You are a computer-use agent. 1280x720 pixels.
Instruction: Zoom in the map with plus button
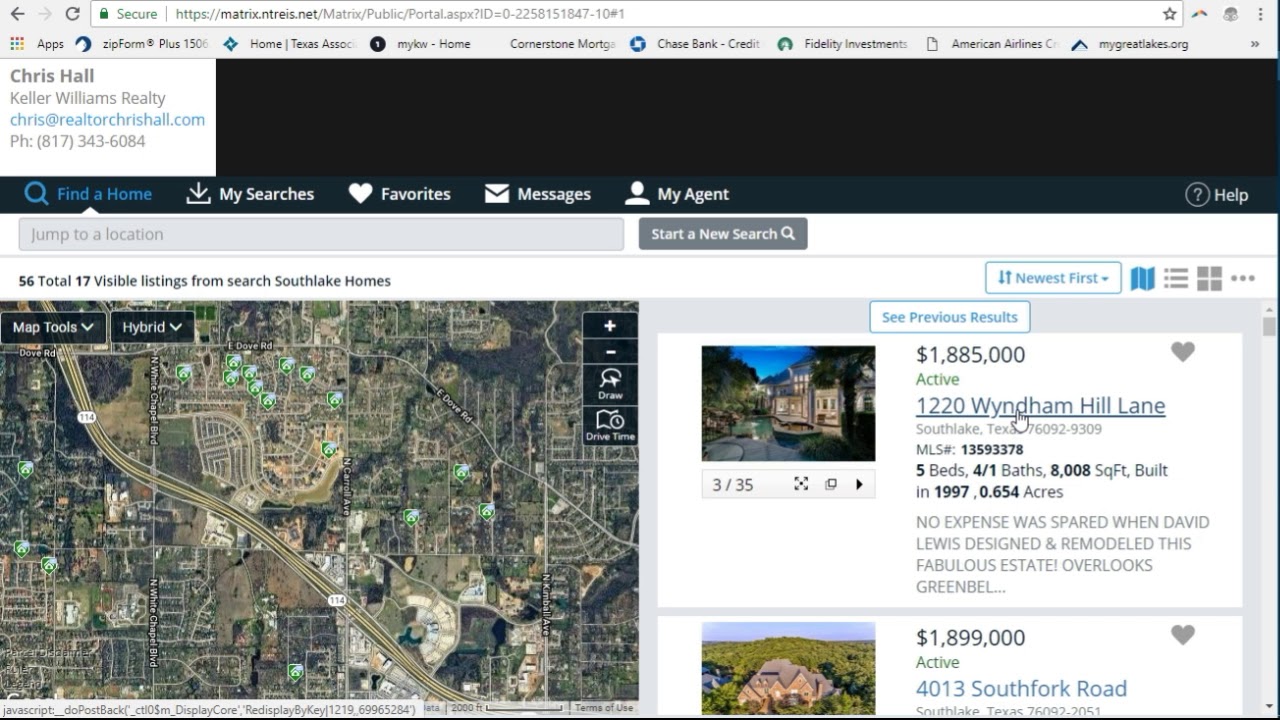(x=610, y=326)
